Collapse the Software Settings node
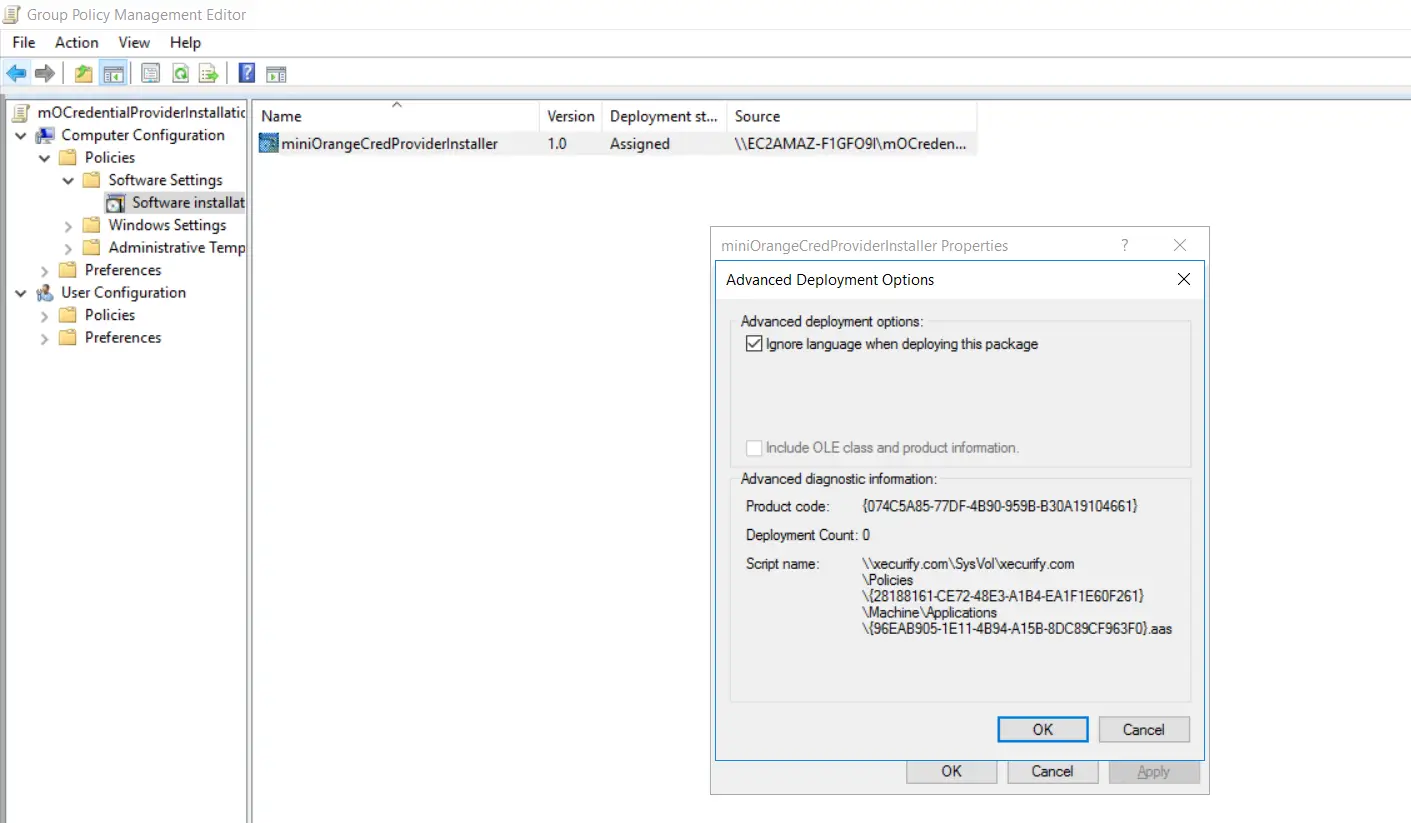 click(69, 180)
